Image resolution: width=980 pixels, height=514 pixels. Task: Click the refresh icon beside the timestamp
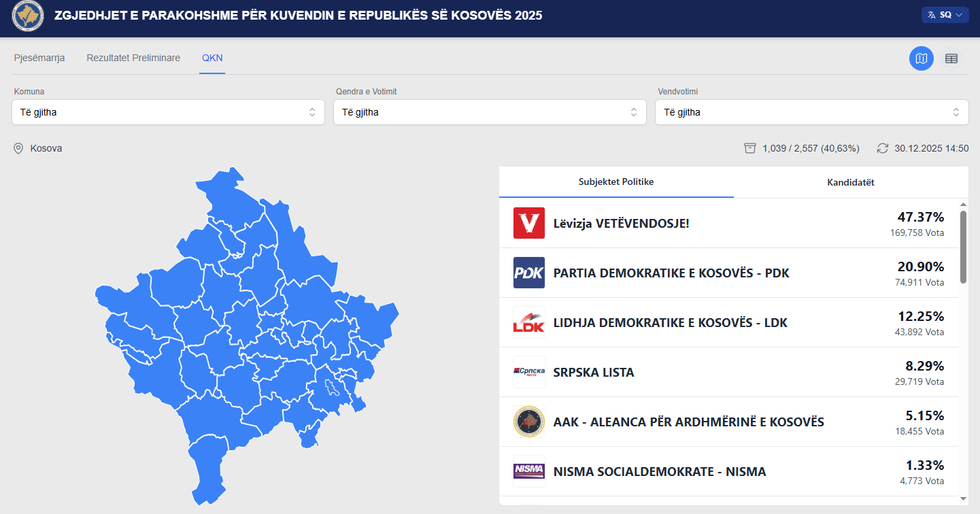[x=882, y=148]
